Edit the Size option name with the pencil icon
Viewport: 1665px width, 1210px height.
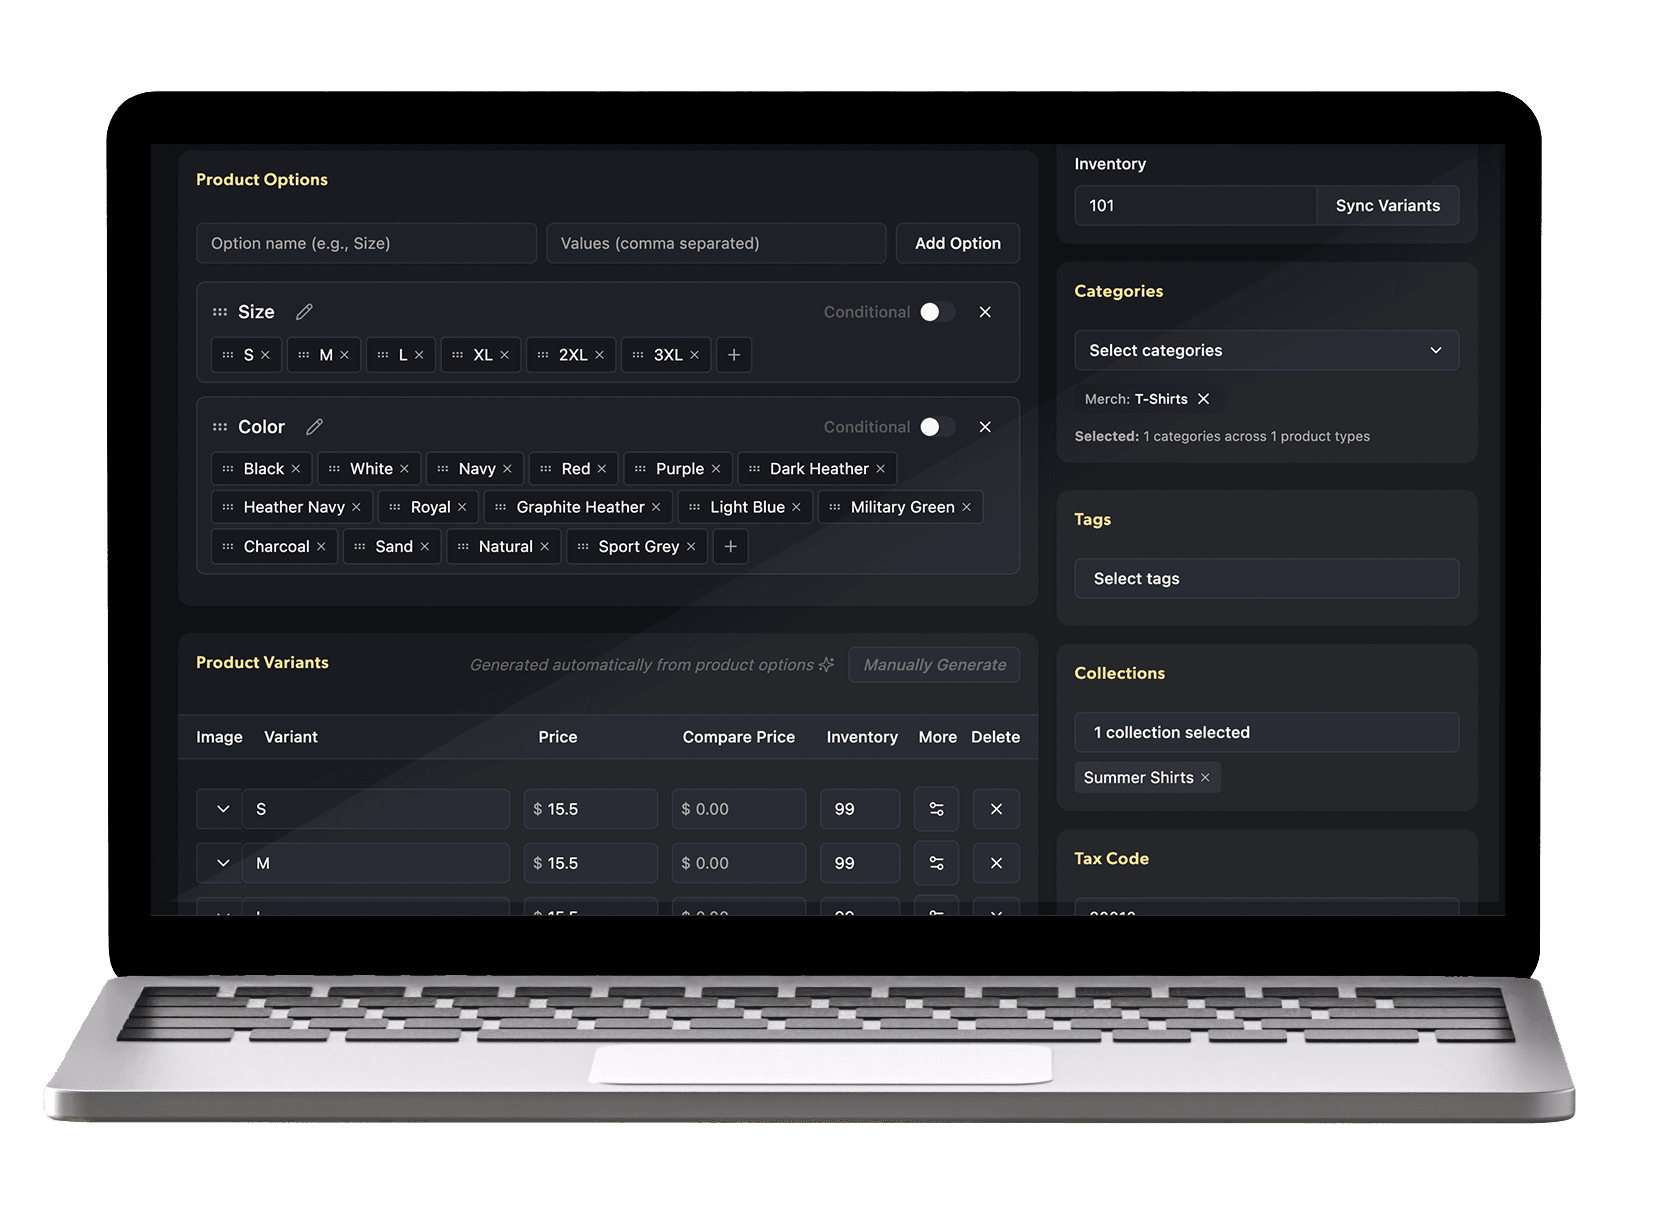point(304,311)
